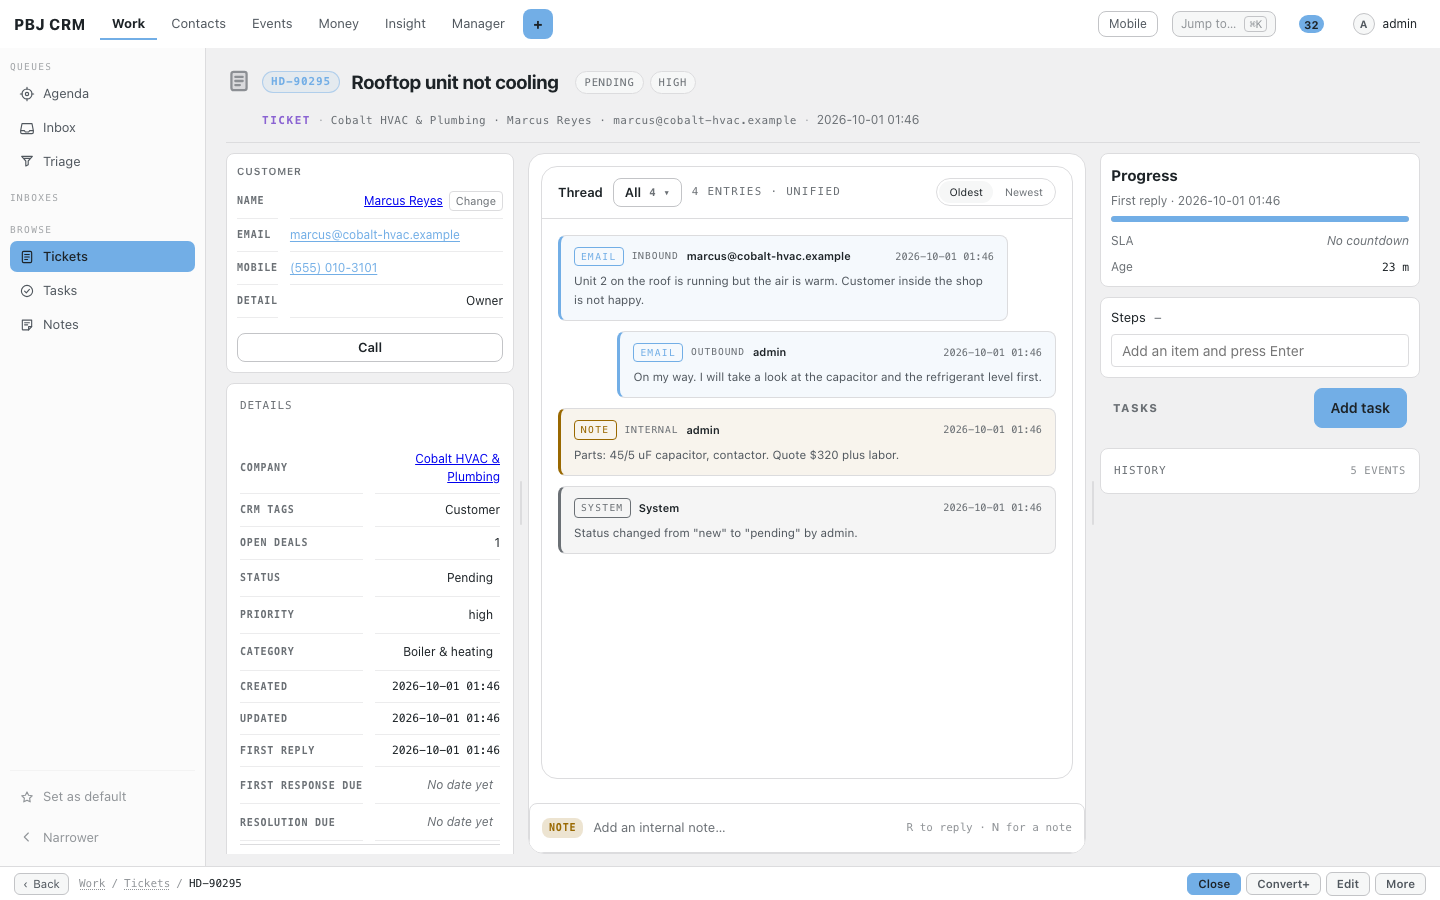Open the Inbox tray icon
1440x900 pixels.
click(x=27, y=128)
